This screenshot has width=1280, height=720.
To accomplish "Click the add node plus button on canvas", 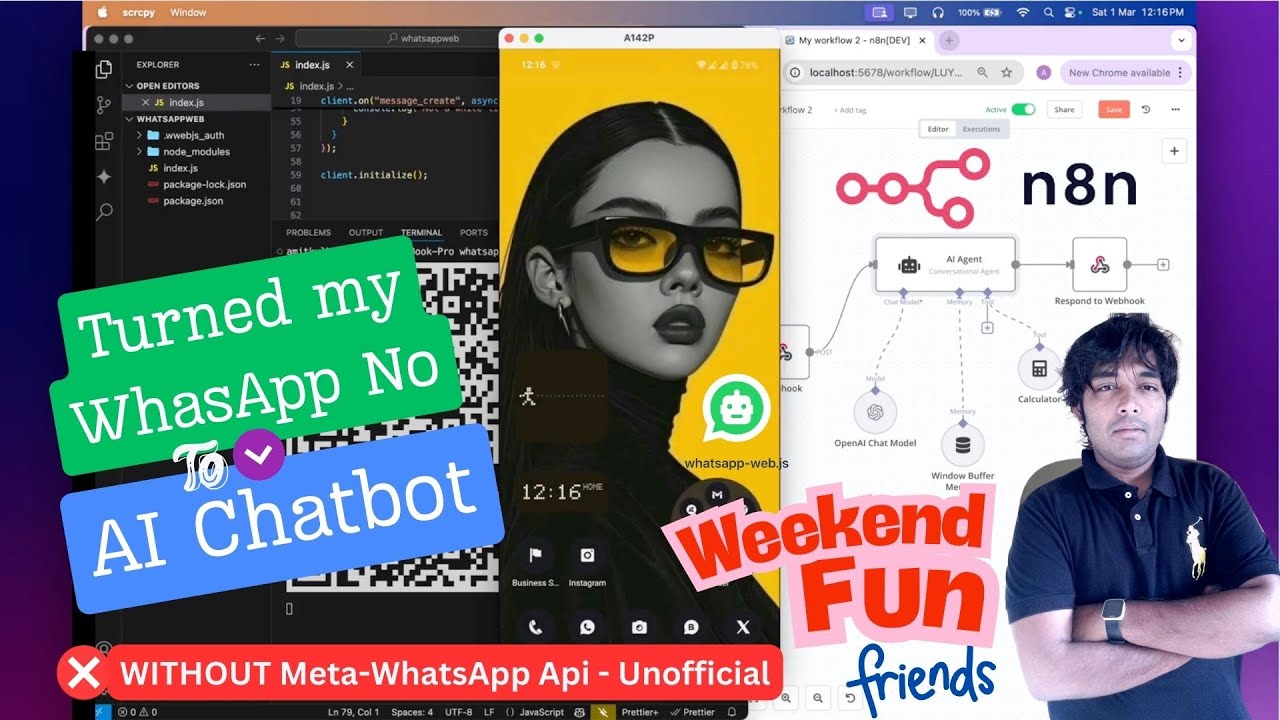I will [x=1174, y=151].
